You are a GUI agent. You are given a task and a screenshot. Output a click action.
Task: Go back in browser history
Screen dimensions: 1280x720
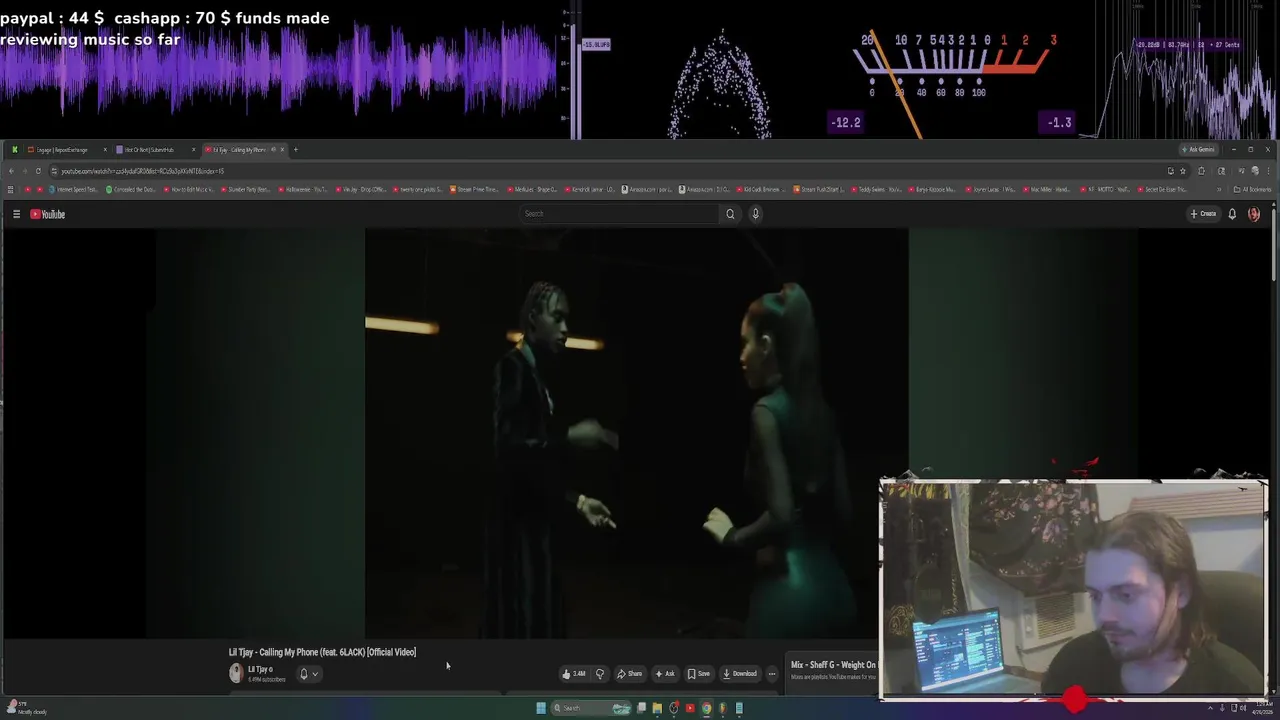click(10, 171)
